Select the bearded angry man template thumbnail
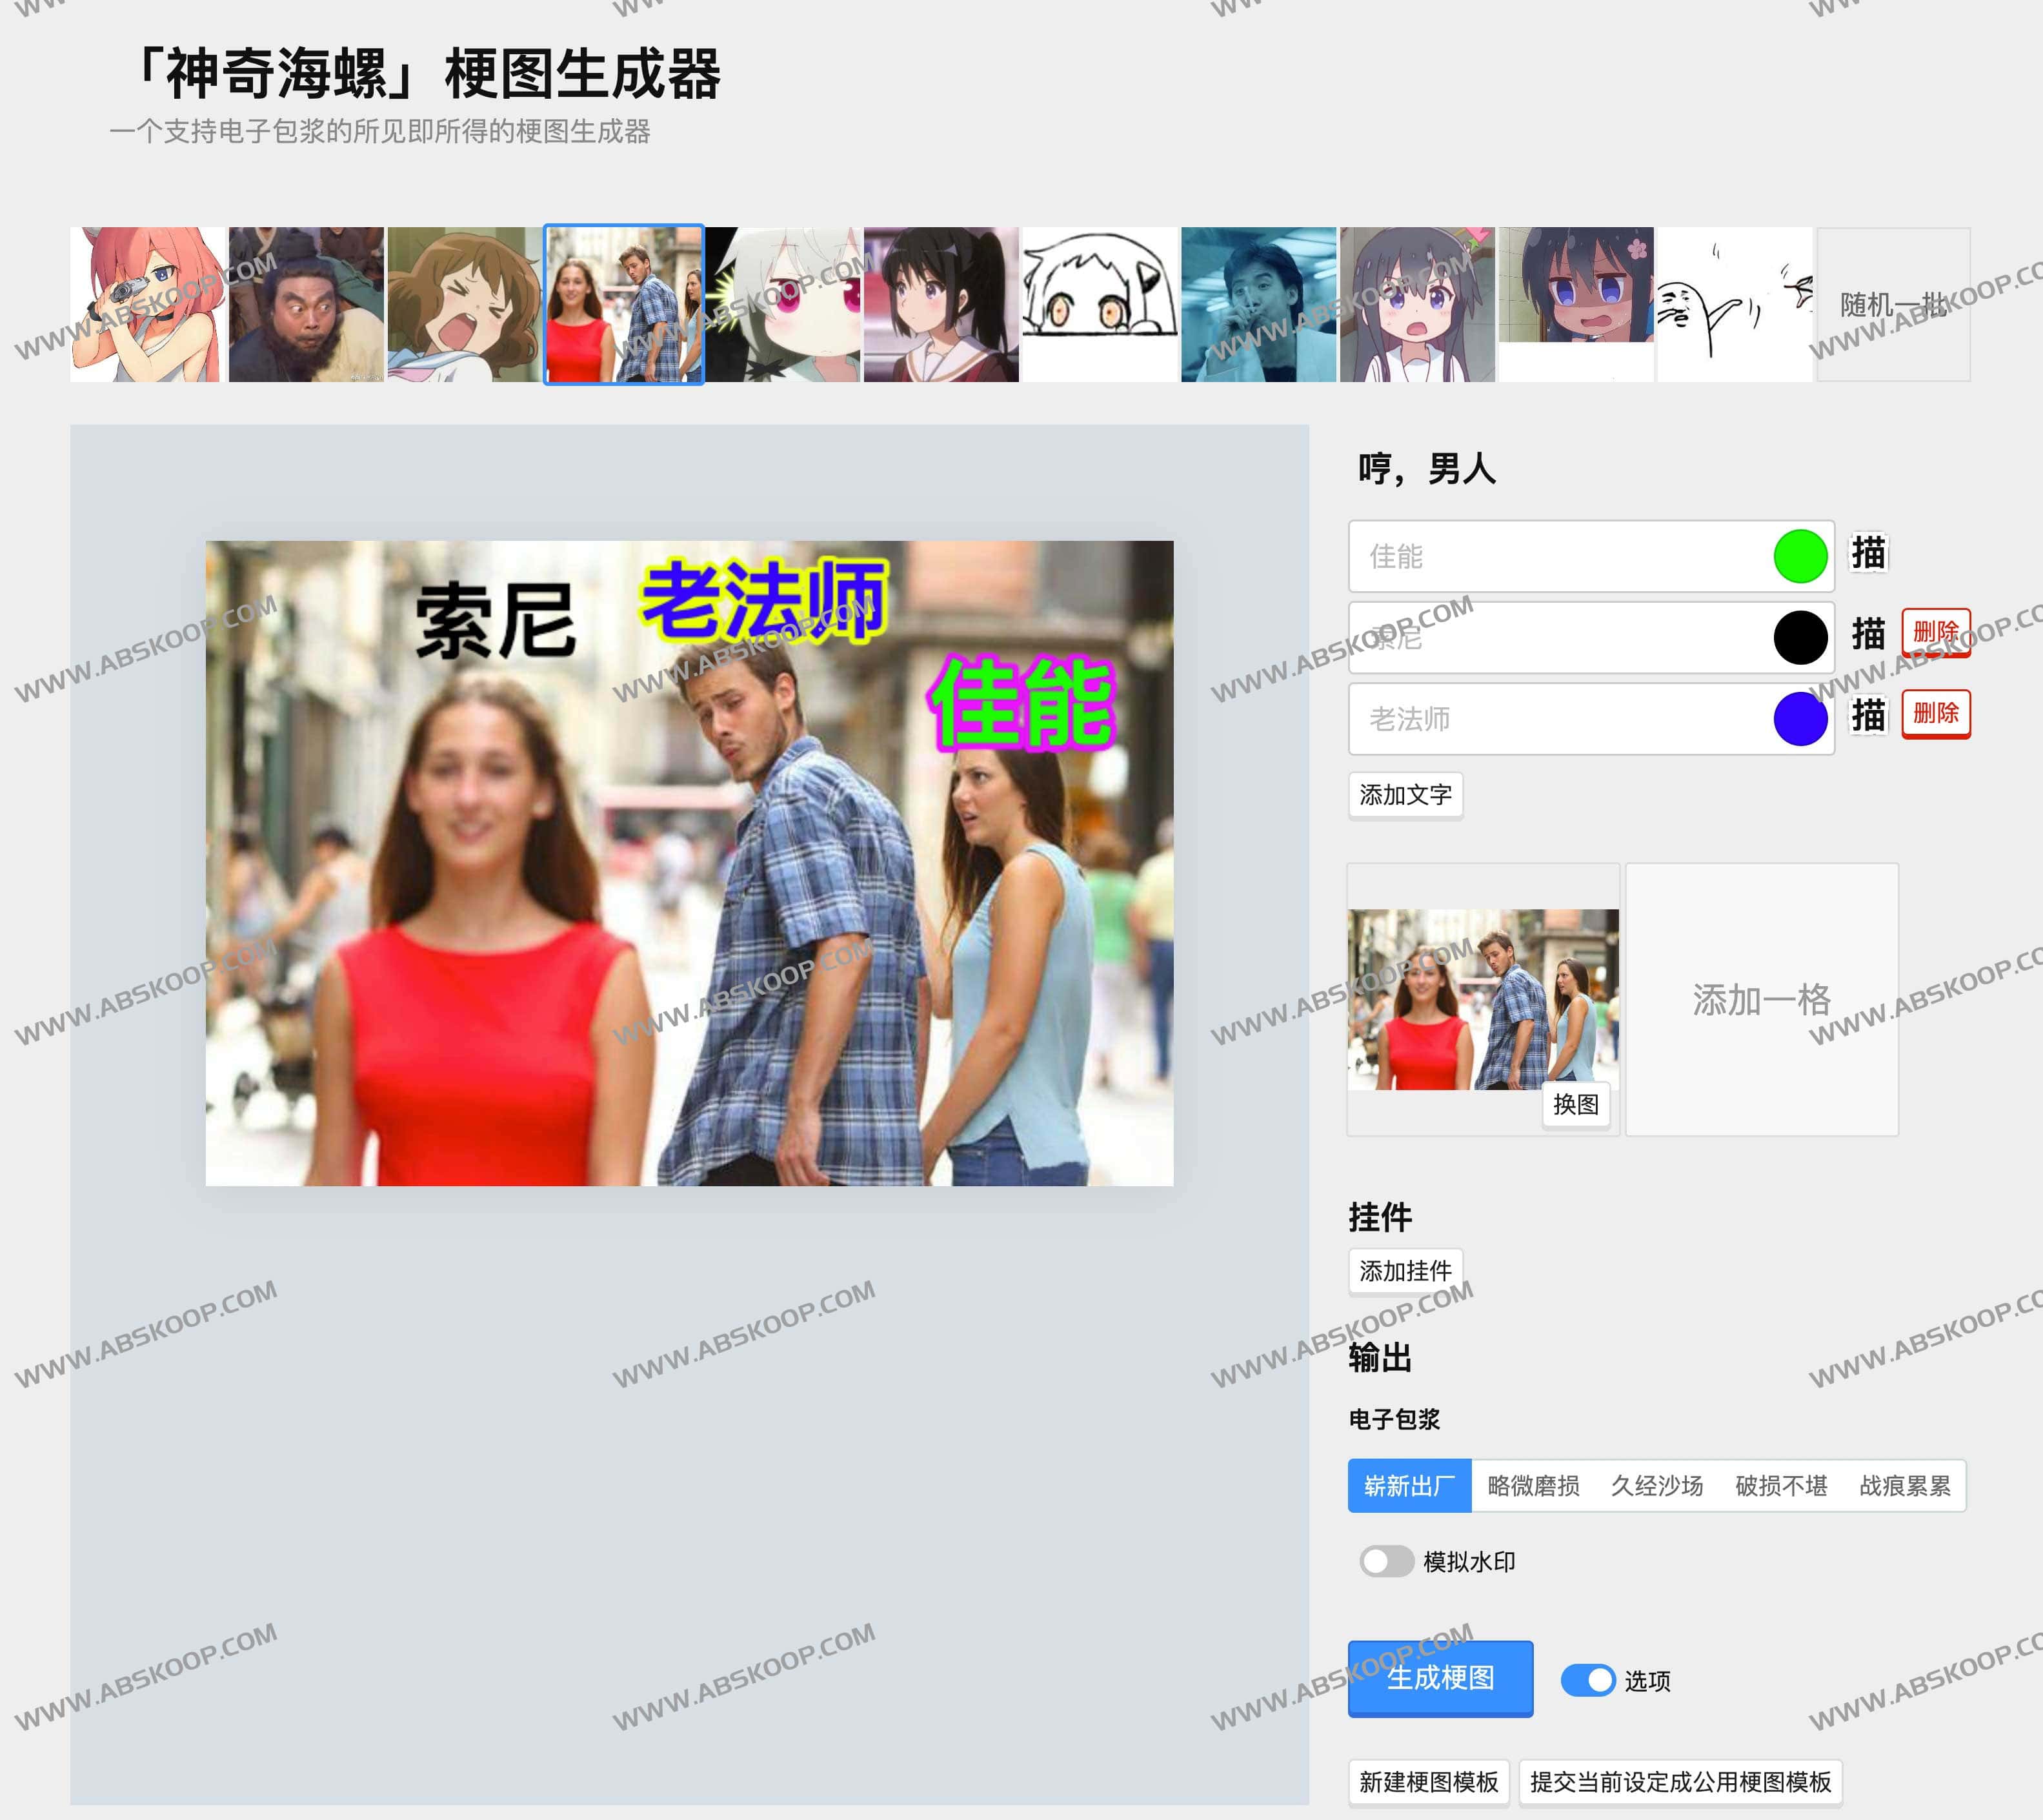 306,304
